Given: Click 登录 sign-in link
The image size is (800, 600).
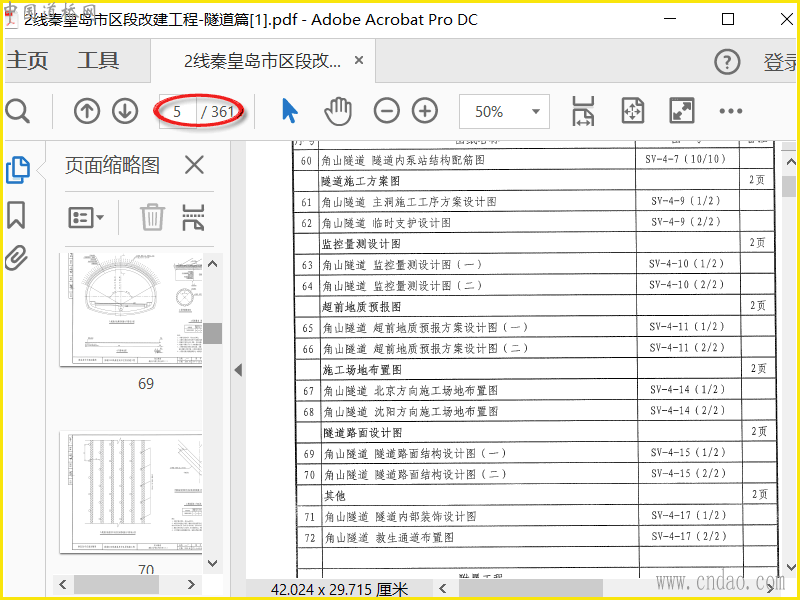Looking at the screenshot, I should click(781, 62).
